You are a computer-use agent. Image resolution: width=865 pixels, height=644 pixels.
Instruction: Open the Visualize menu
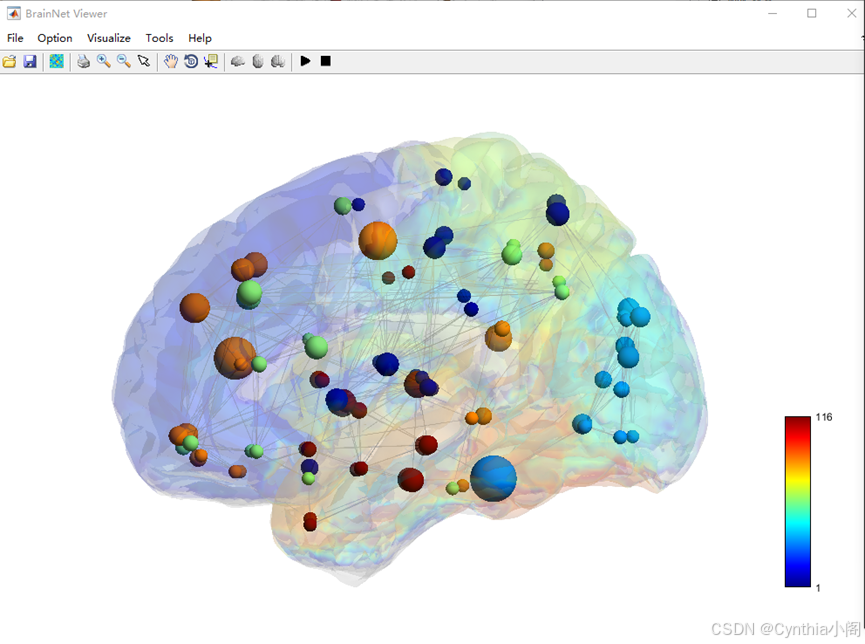[108, 38]
